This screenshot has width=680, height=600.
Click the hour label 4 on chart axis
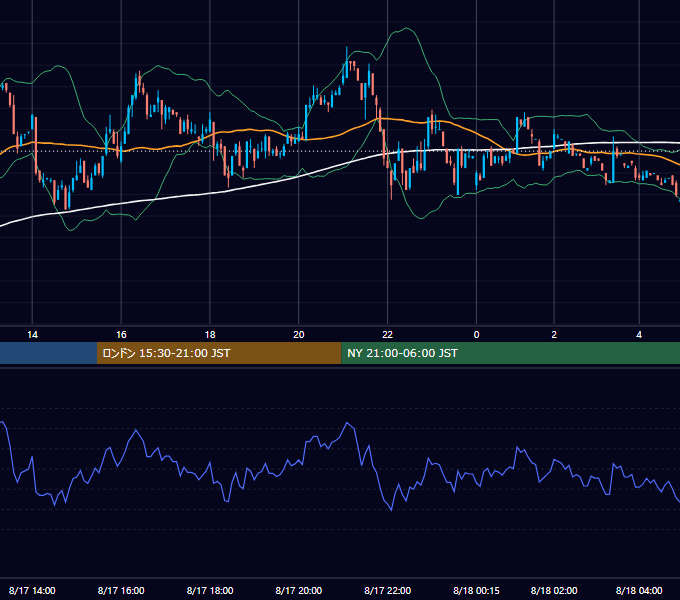click(639, 335)
